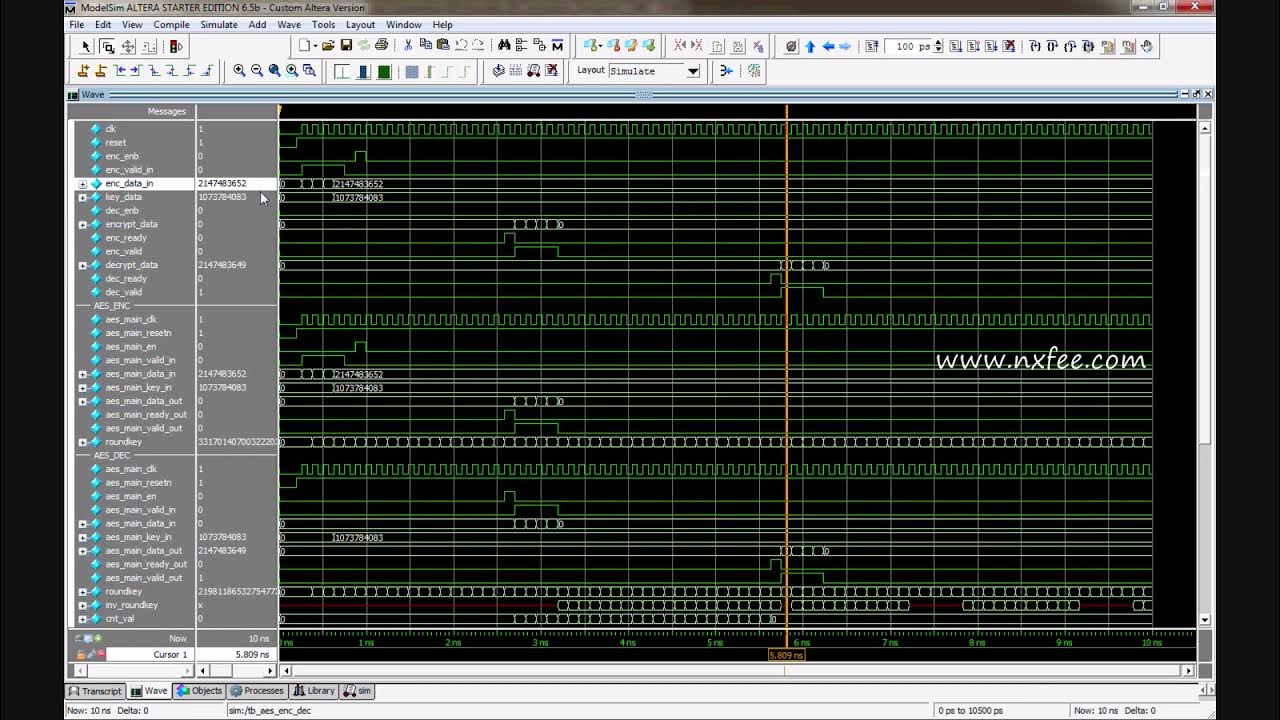Click the Cut scissors icon

point(407,46)
